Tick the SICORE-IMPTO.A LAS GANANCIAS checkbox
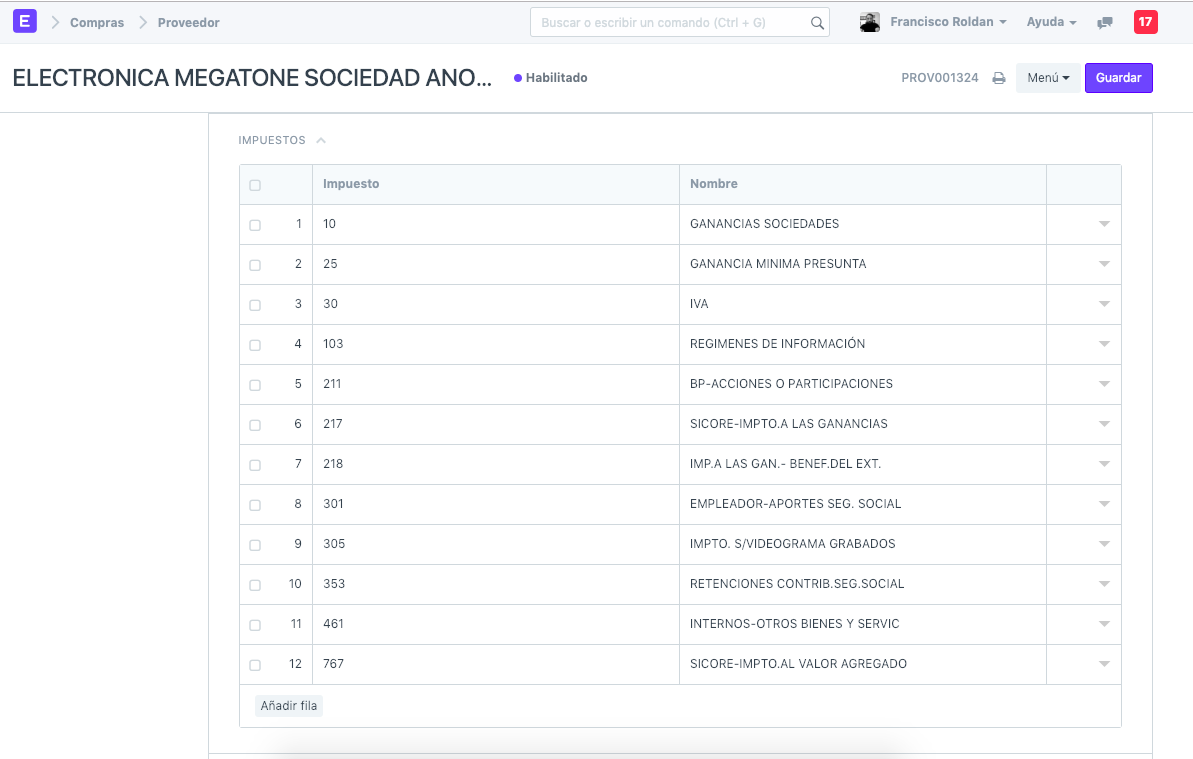The height and width of the screenshot is (759, 1193). tap(255, 425)
